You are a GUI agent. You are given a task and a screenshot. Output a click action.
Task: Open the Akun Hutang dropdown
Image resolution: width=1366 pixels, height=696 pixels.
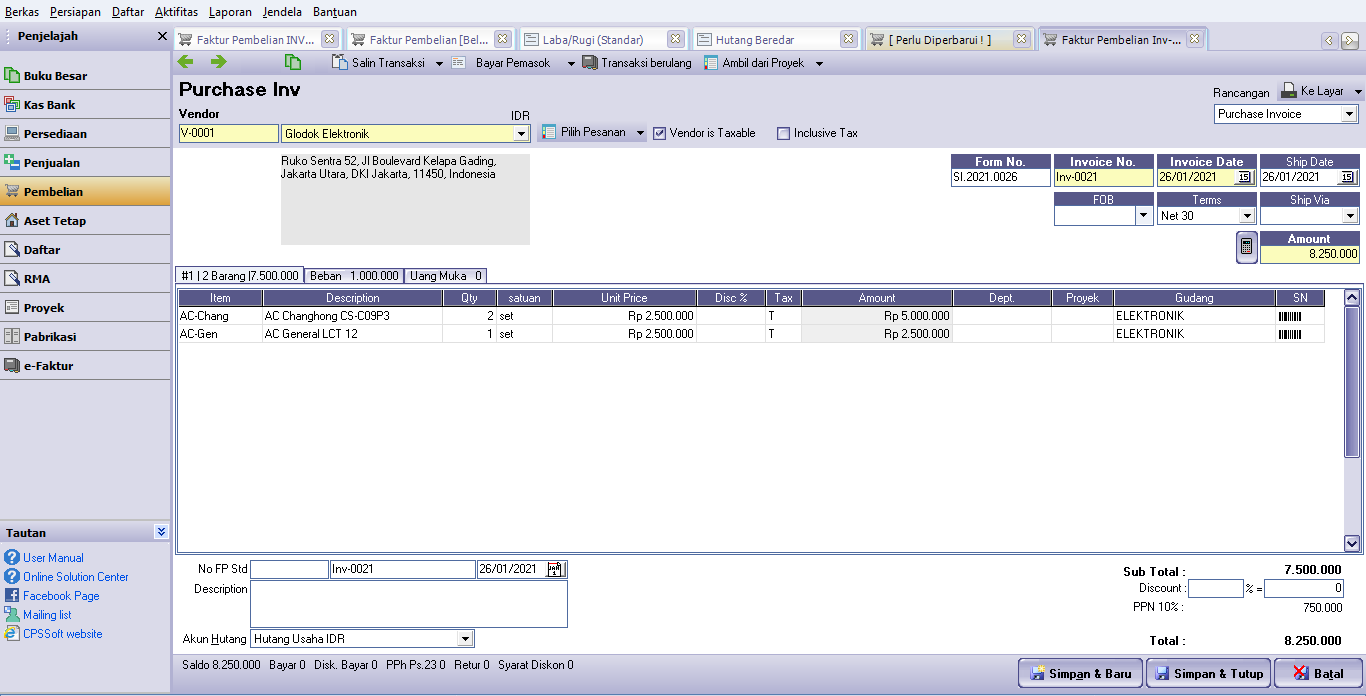(x=464, y=639)
